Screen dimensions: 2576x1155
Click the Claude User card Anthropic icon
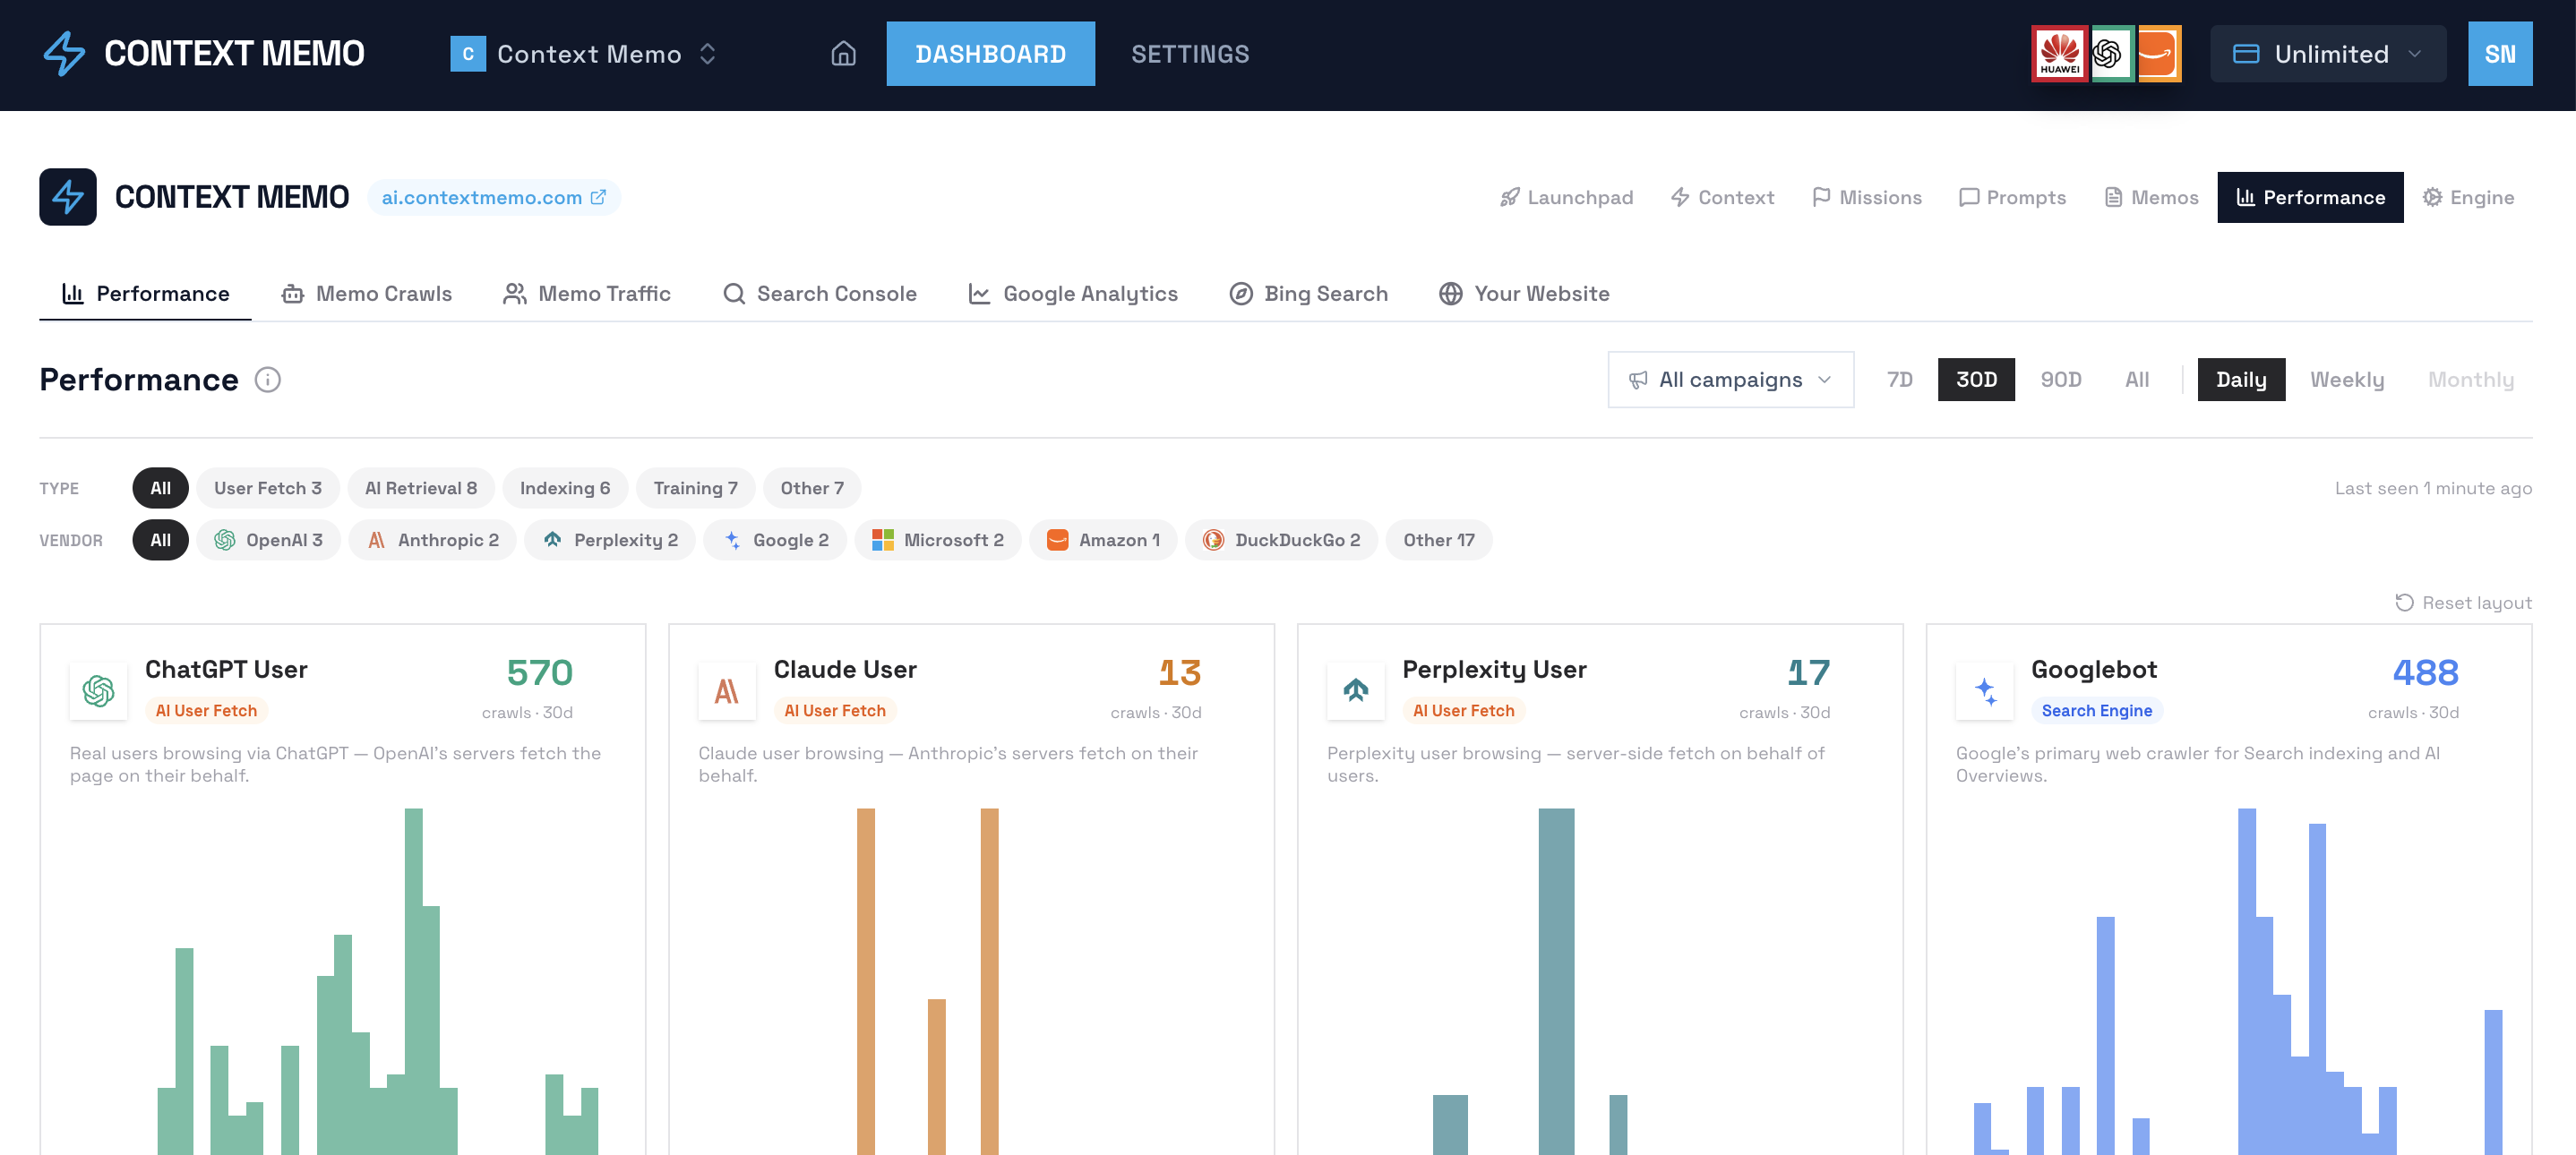coord(726,690)
